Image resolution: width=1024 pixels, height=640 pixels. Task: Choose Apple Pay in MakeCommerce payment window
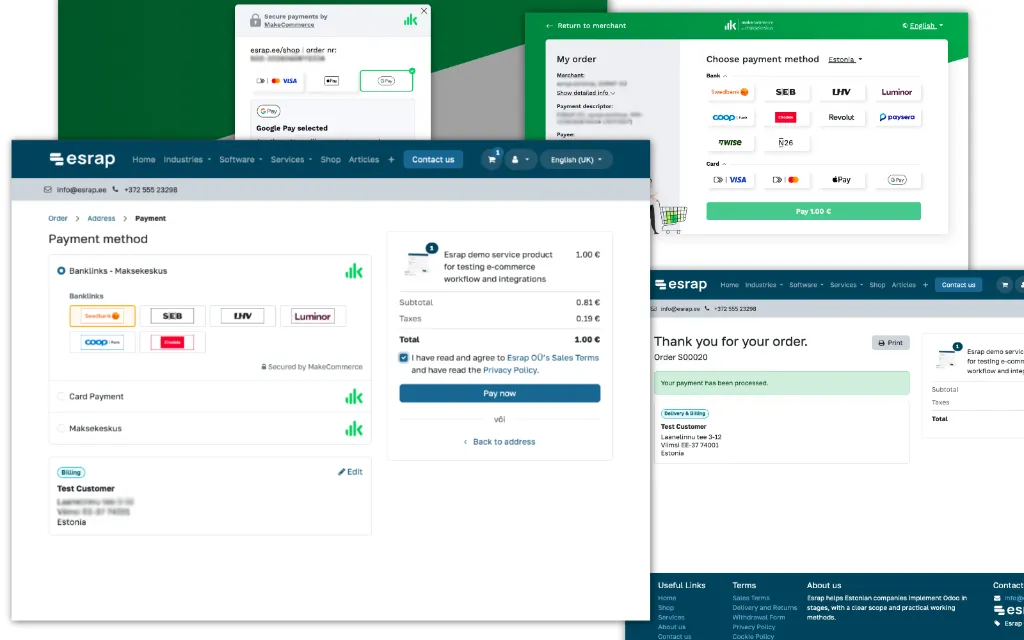841,180
